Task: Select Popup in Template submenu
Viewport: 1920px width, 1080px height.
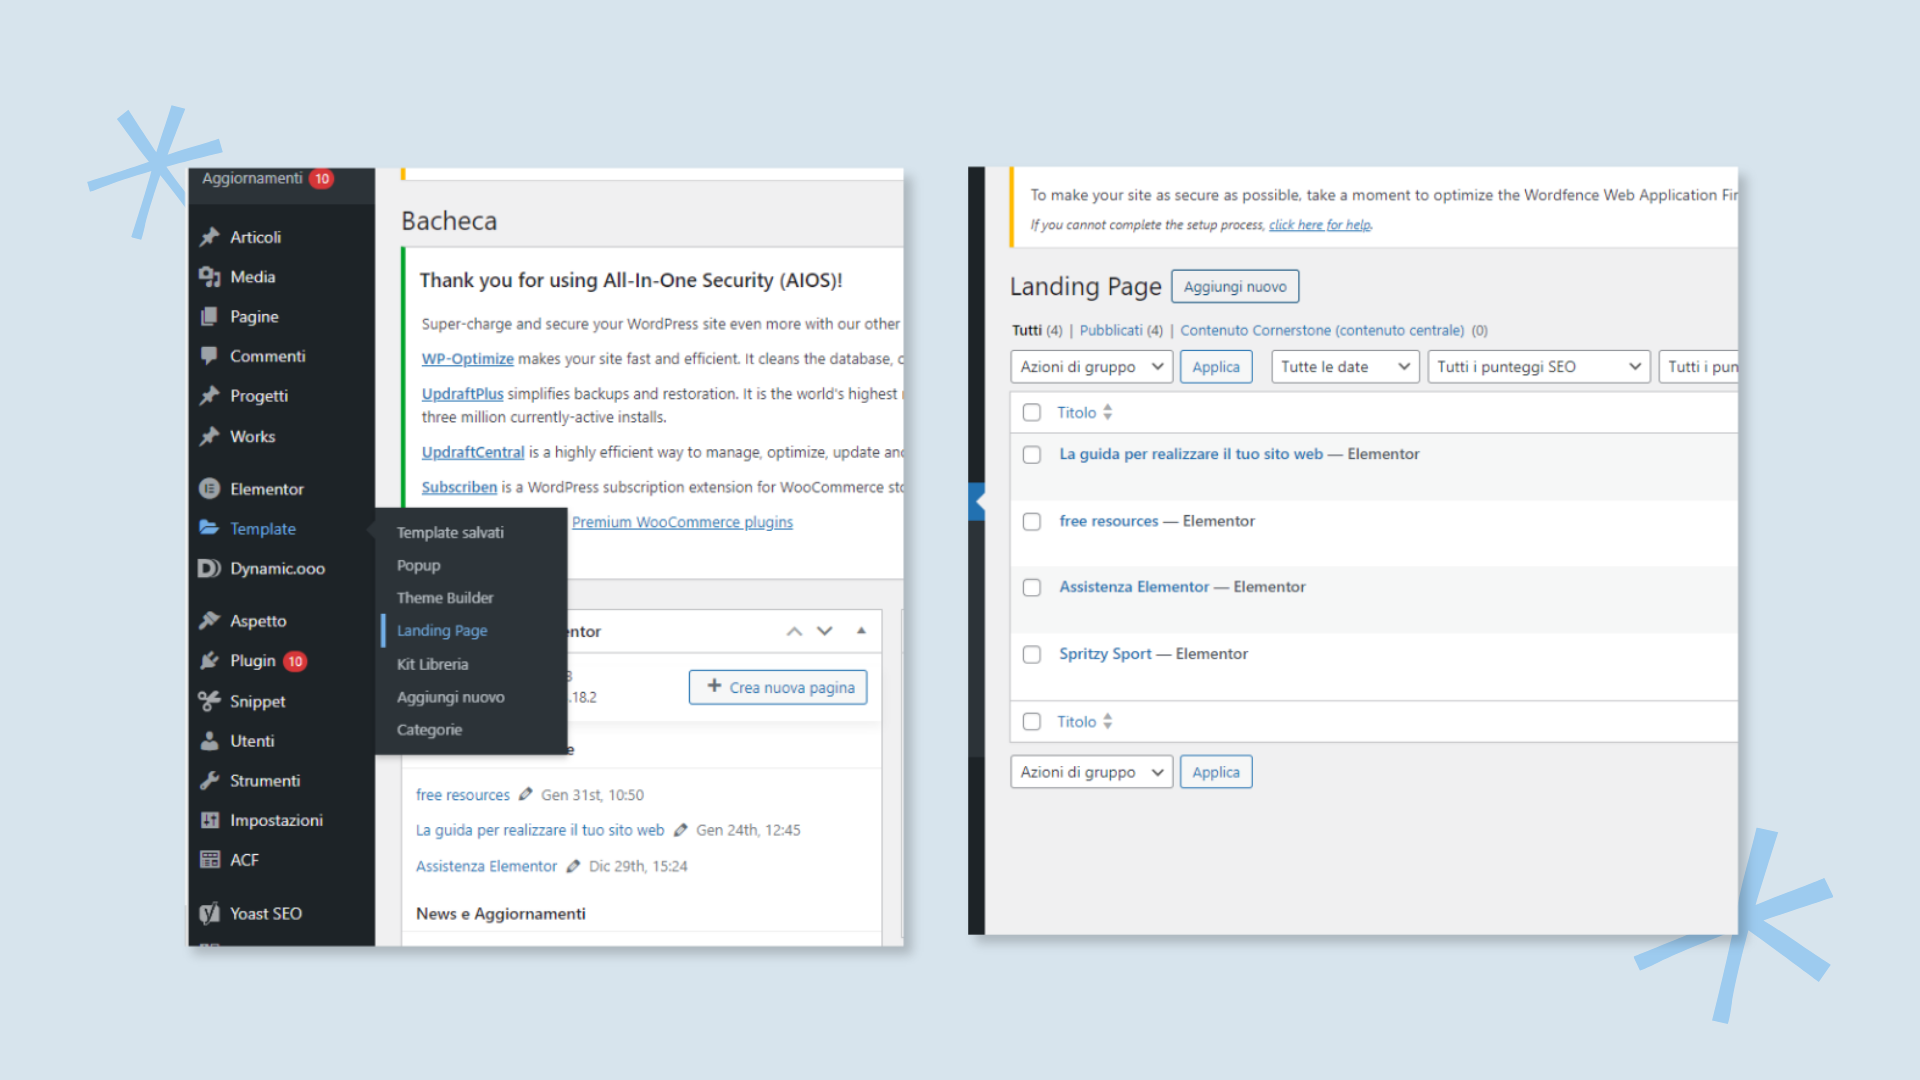Action: [418, 565]
